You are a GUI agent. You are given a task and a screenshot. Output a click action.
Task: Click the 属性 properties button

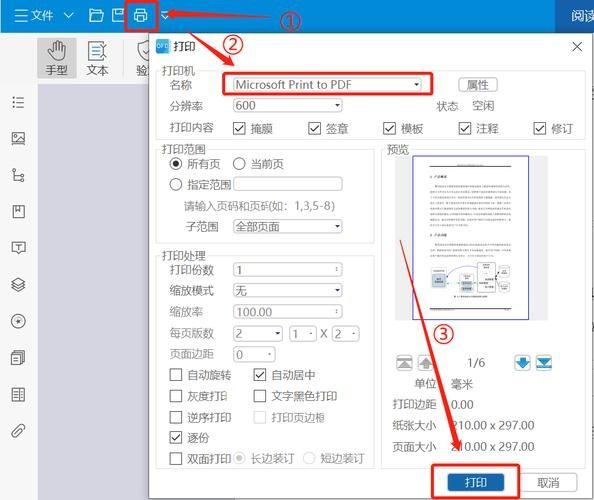pos(478,85)
